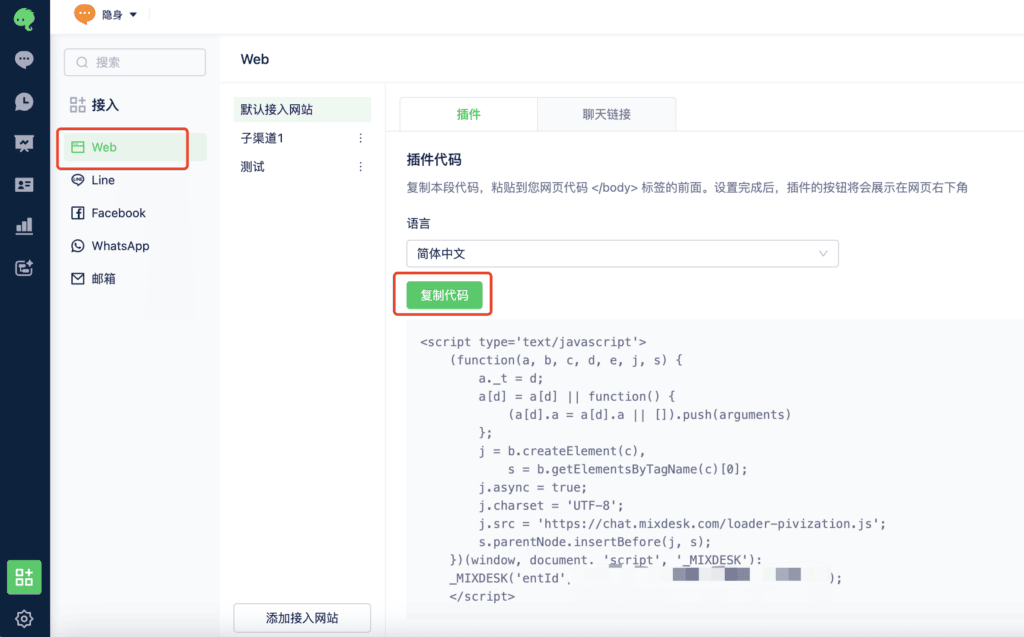Open the three-dot menu for 测试
This screenshot has height=637, width=1024.
coord(360,167)
